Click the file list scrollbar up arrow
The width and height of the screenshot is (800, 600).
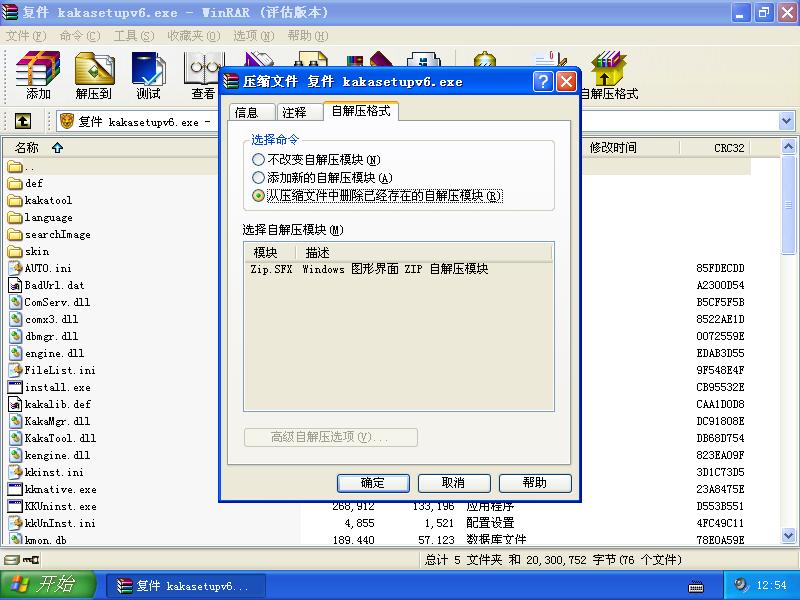pyautogui.click(x=788, y=147)
